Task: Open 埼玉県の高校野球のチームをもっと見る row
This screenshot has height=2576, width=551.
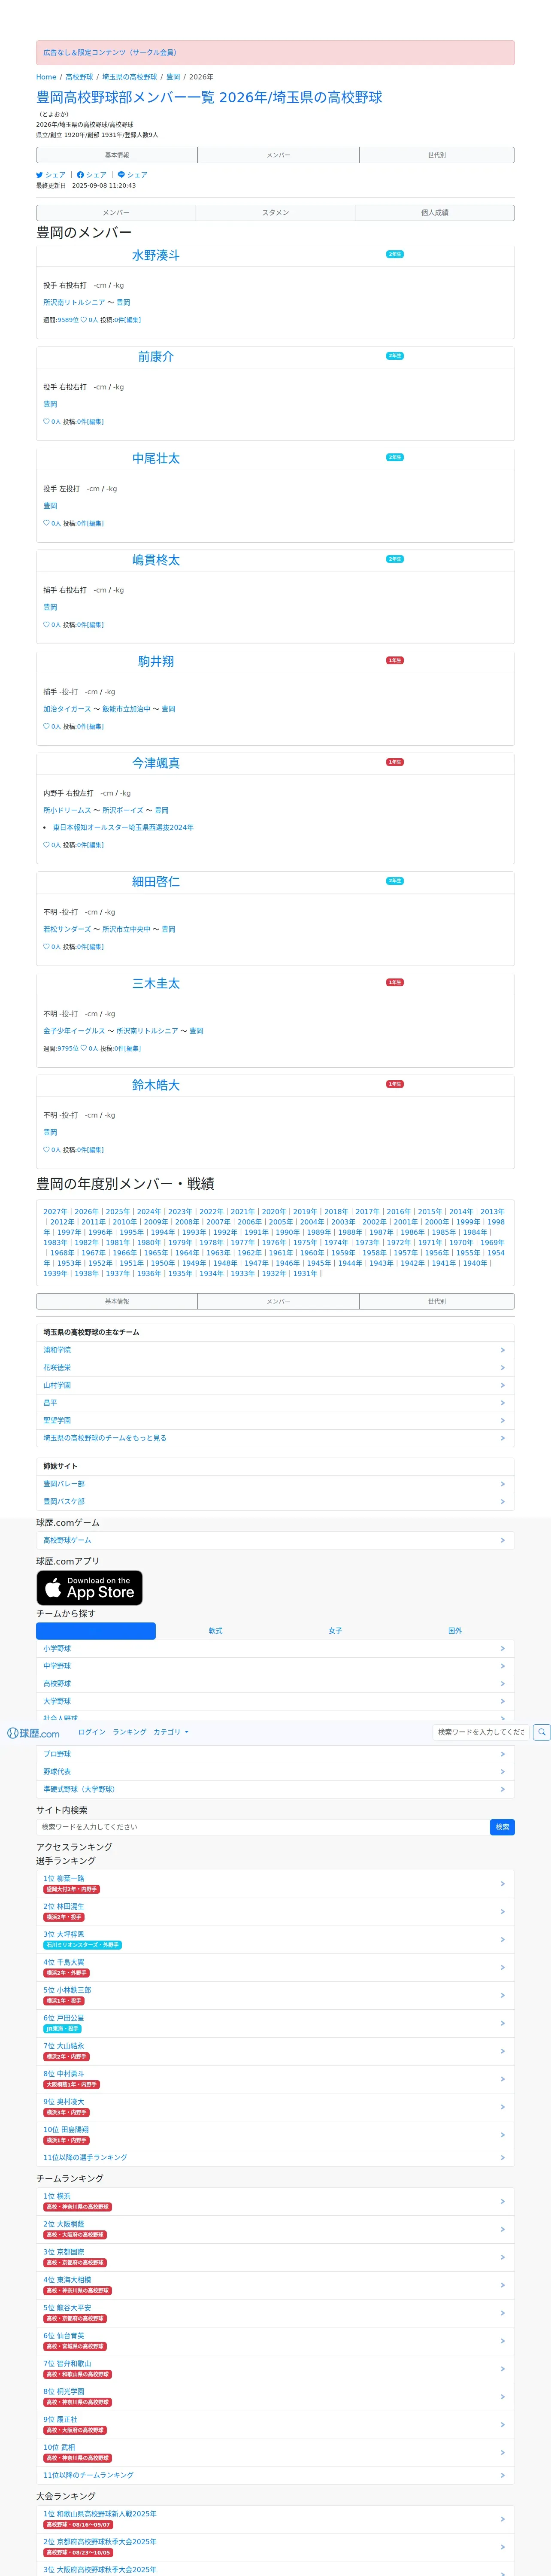Action: (x=275, y=1438)
